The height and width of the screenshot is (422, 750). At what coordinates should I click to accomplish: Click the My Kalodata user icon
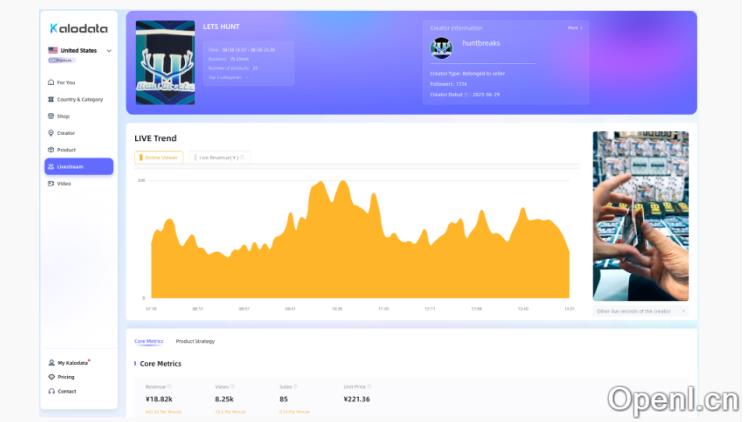[x=51, y=363]
